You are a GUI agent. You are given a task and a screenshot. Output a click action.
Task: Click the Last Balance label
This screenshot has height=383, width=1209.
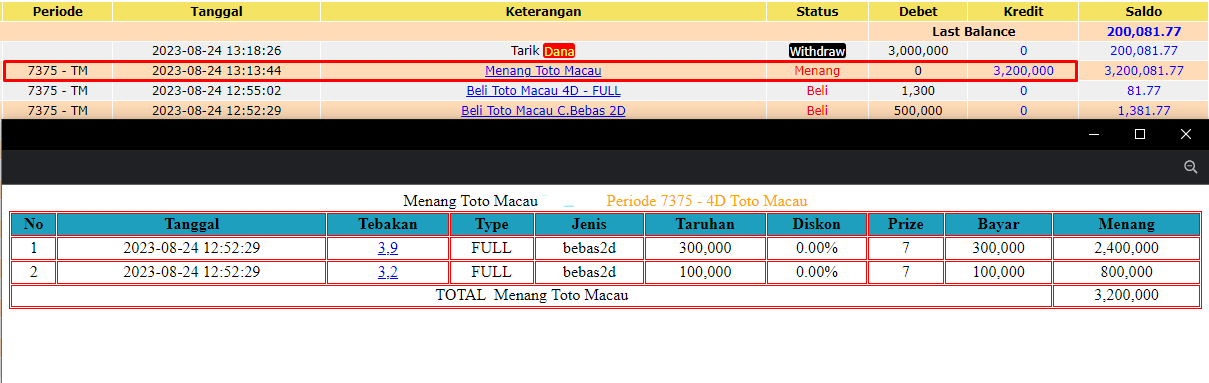tap(973, 32)
